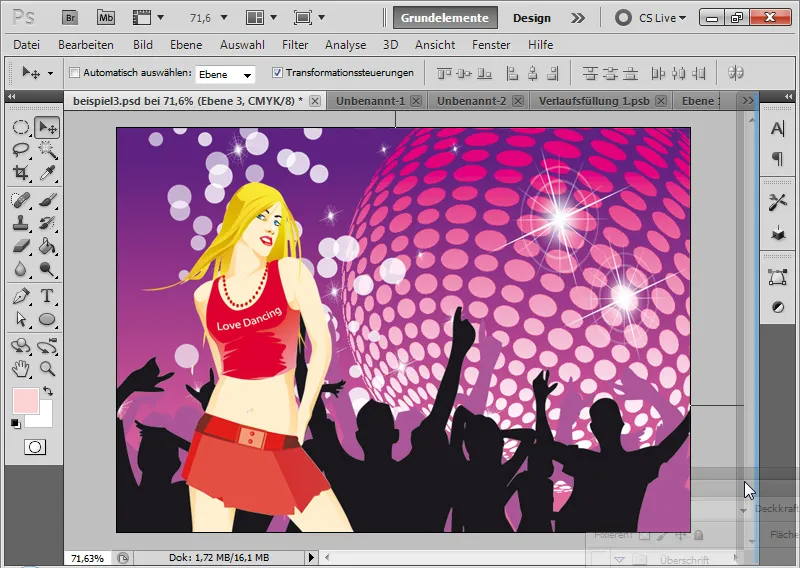Select the Hand tool
Viewport: 800px width, 568px height.
[x=21, y=368]
